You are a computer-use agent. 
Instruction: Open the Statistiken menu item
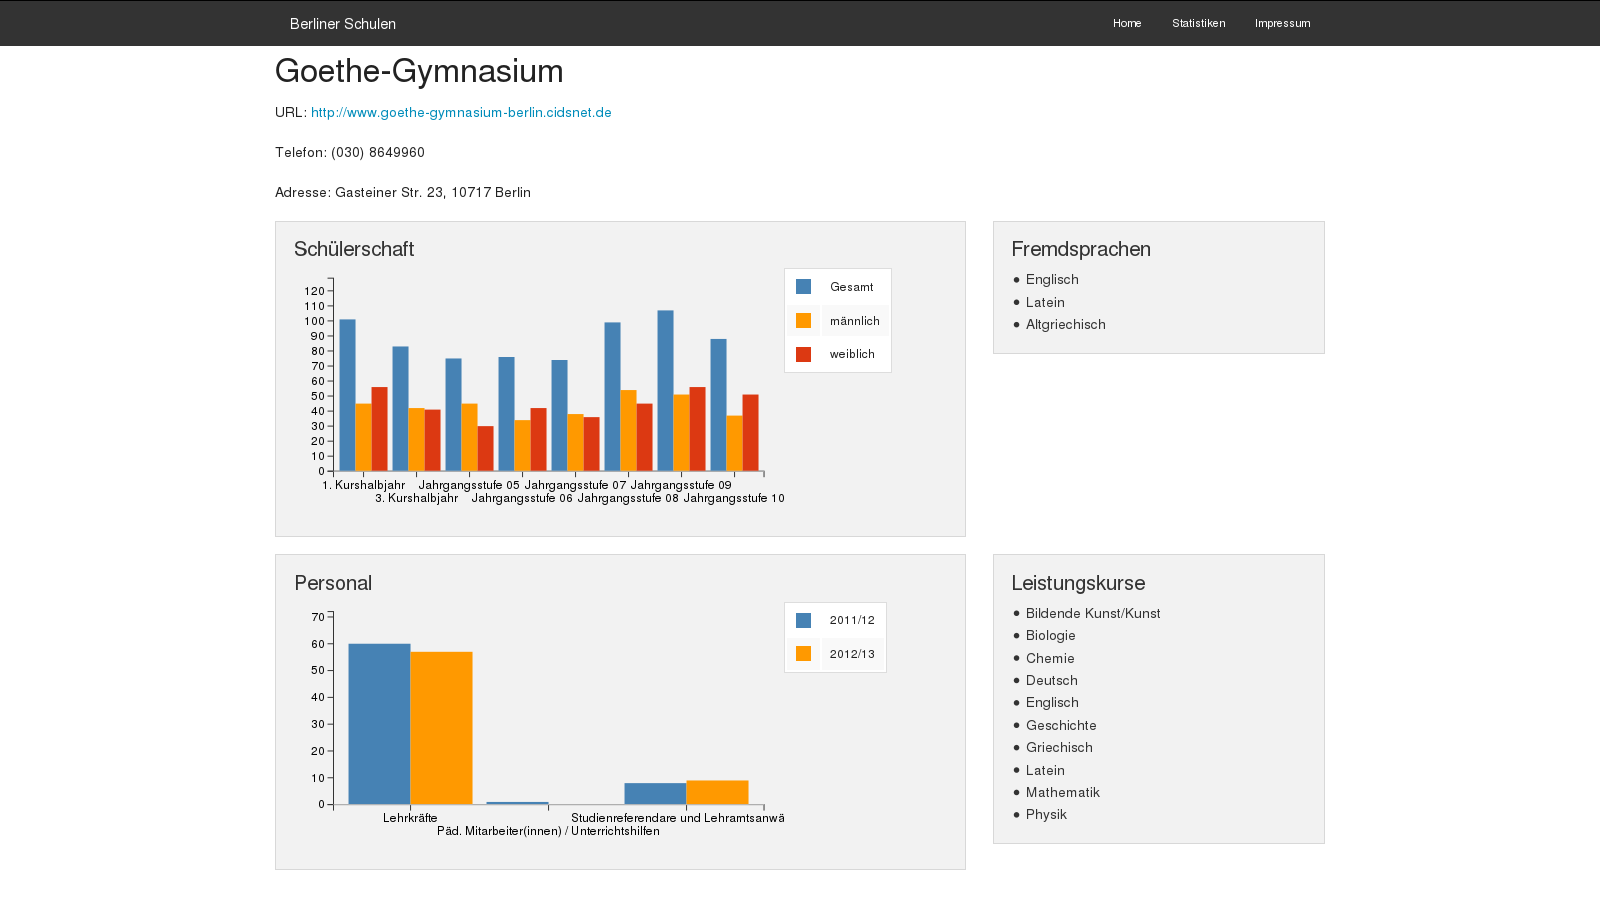click(x=1198, y=23)
